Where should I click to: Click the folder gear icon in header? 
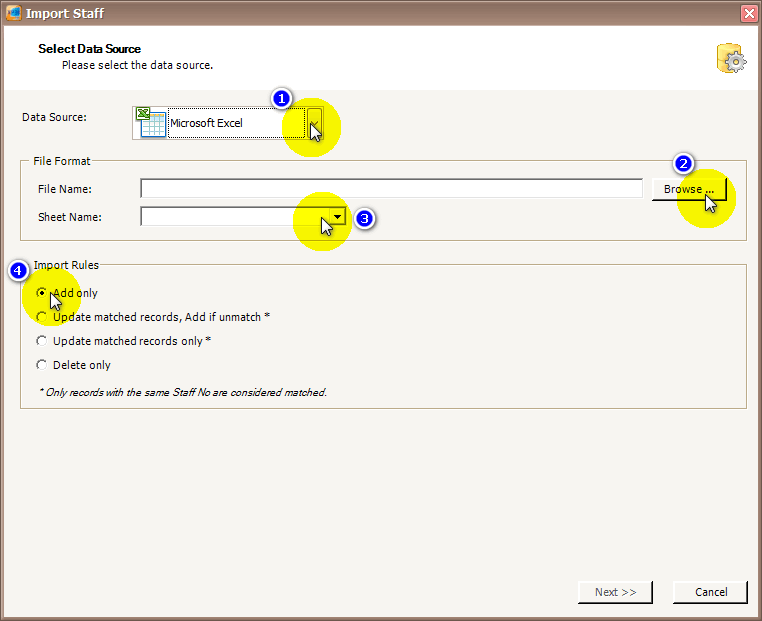point(731,59)
